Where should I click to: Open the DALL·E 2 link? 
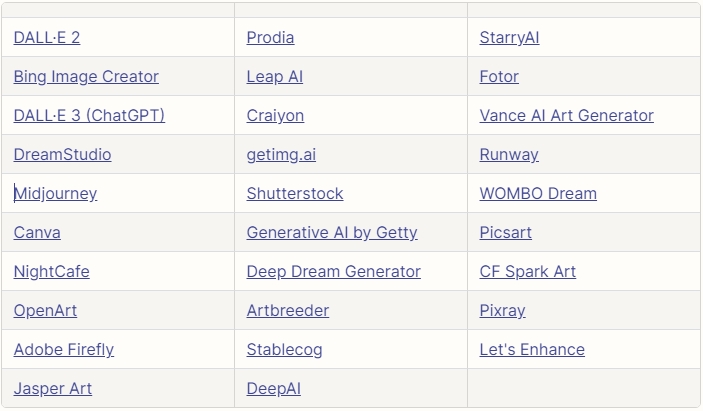tap(47, 38)
